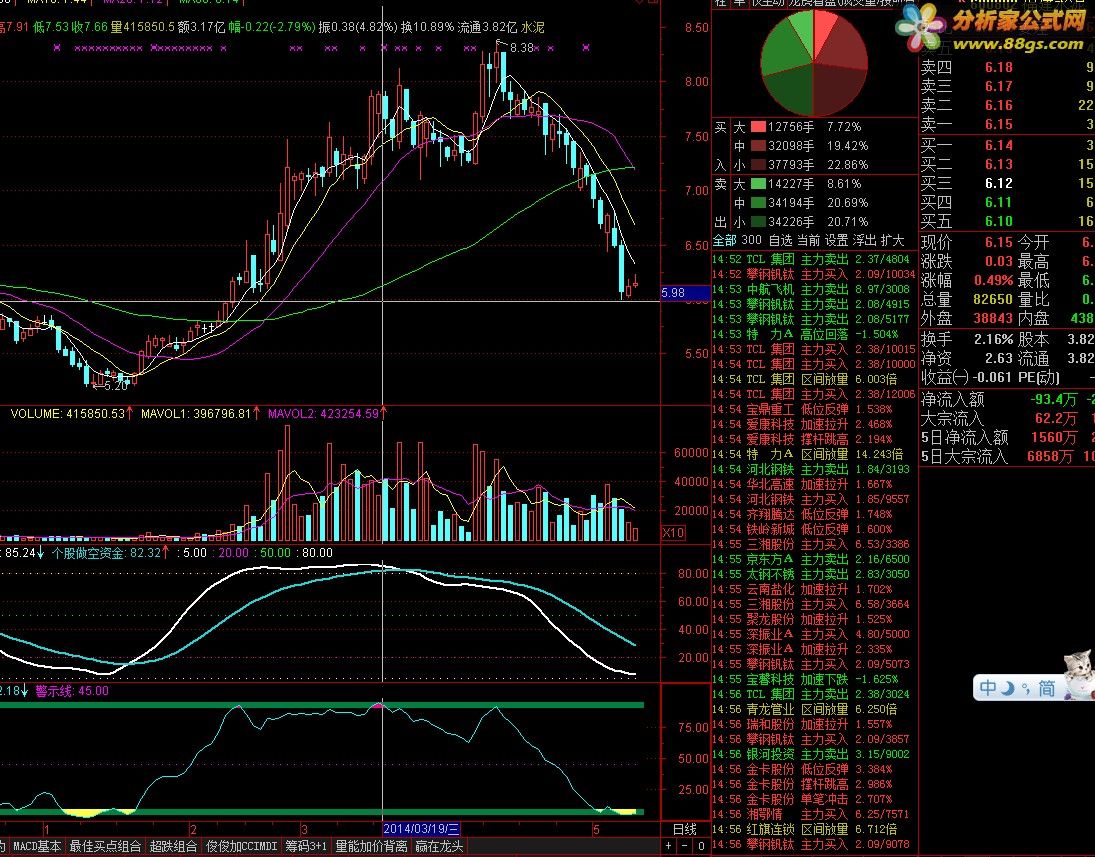Open the 俊俊加CCIMDI indicator tab
1095x857 pixels.
click(241, 846)
